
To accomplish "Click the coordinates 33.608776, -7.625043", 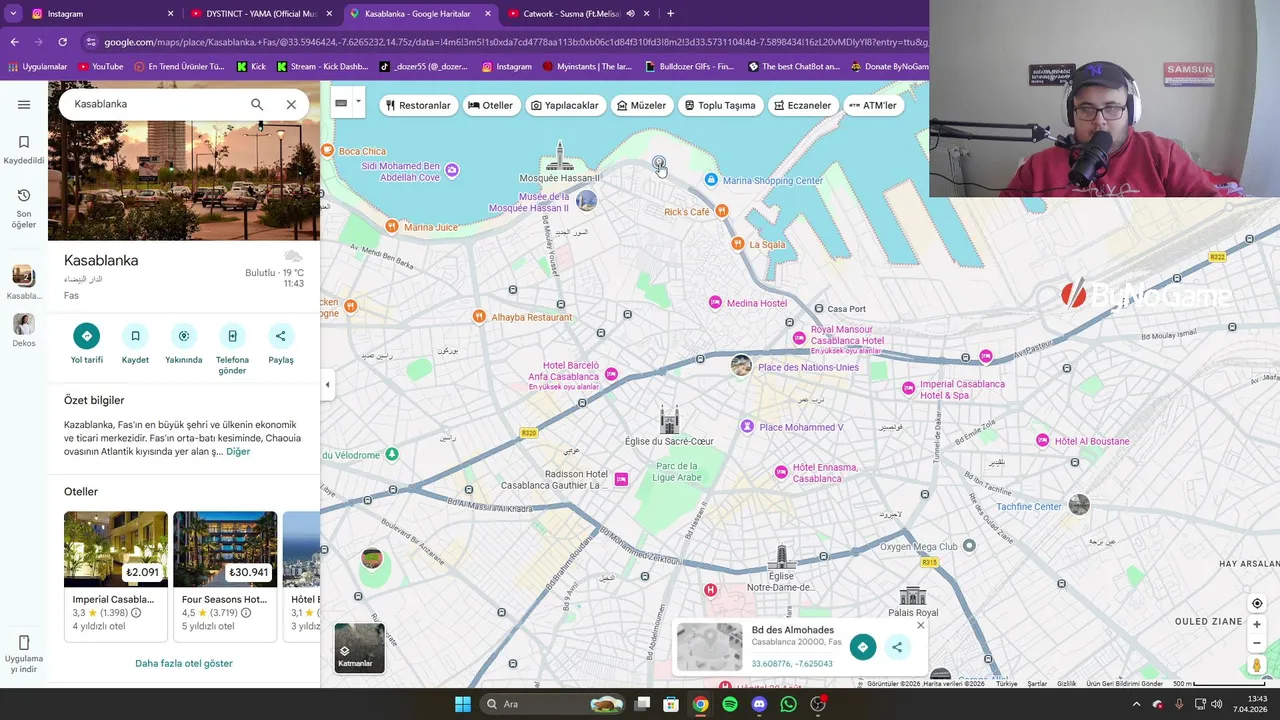I will [792, 664].
